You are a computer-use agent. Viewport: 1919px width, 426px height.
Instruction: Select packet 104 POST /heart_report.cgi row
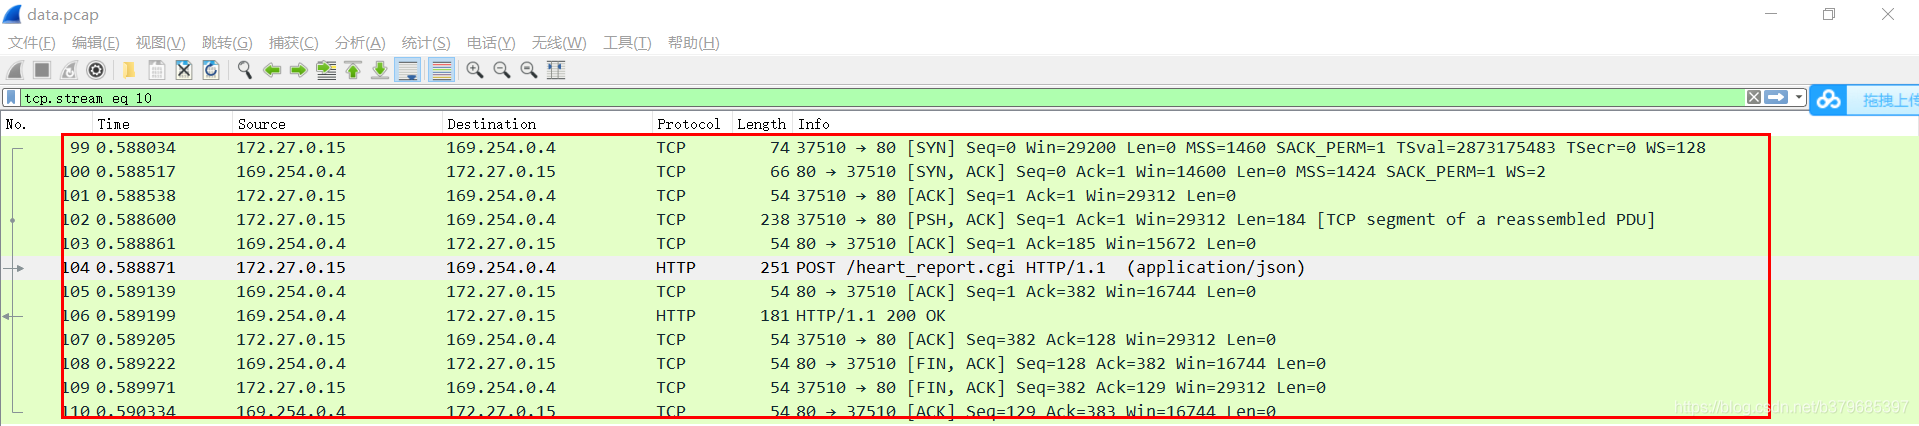point(959,267)
